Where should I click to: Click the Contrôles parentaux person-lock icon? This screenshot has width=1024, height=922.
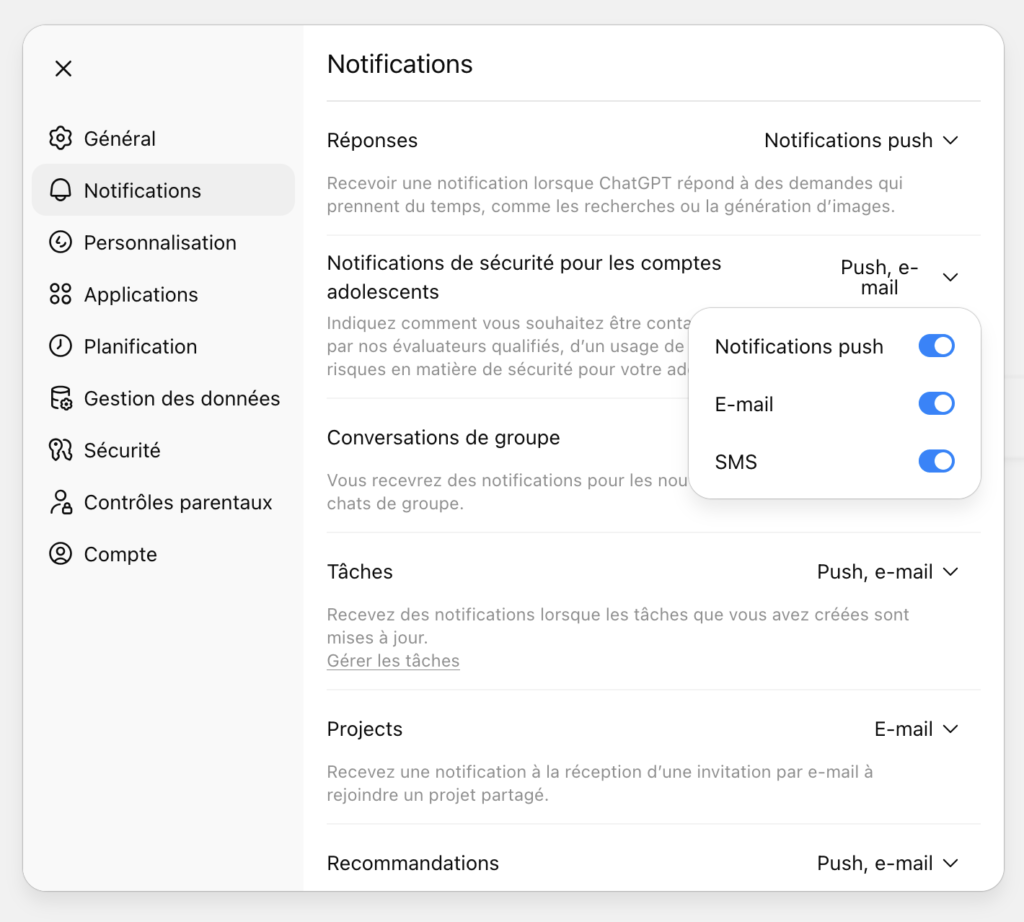coord(61,503)
